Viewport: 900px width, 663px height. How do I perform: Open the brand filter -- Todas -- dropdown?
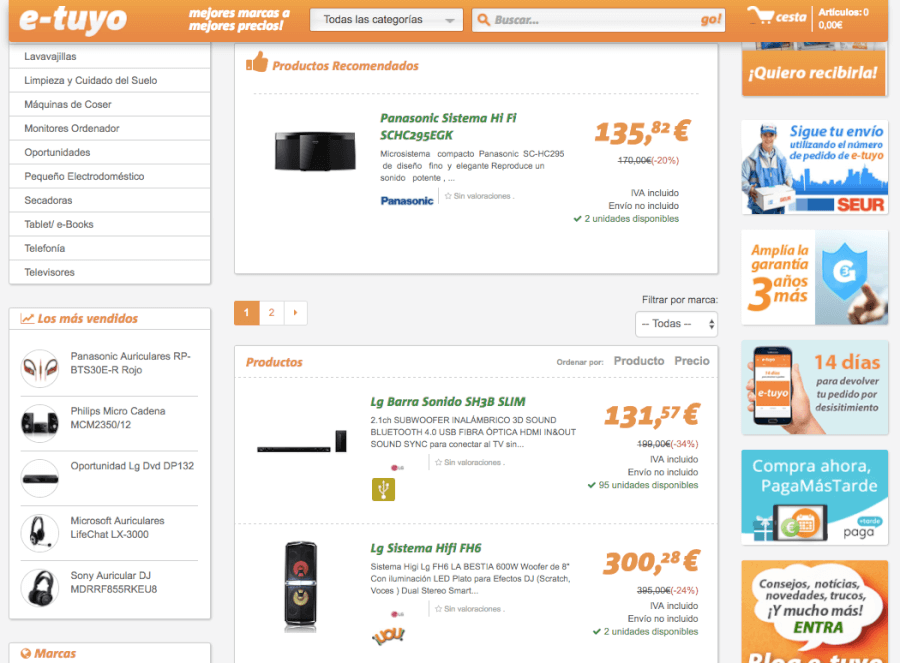coord(678,324)
